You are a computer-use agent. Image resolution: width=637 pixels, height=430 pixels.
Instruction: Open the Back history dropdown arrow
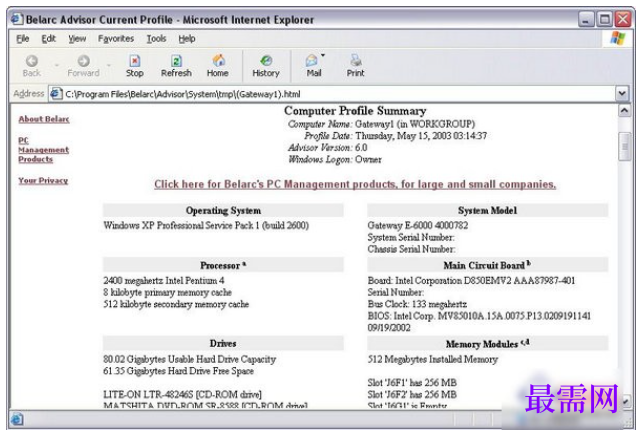point(57,65)
